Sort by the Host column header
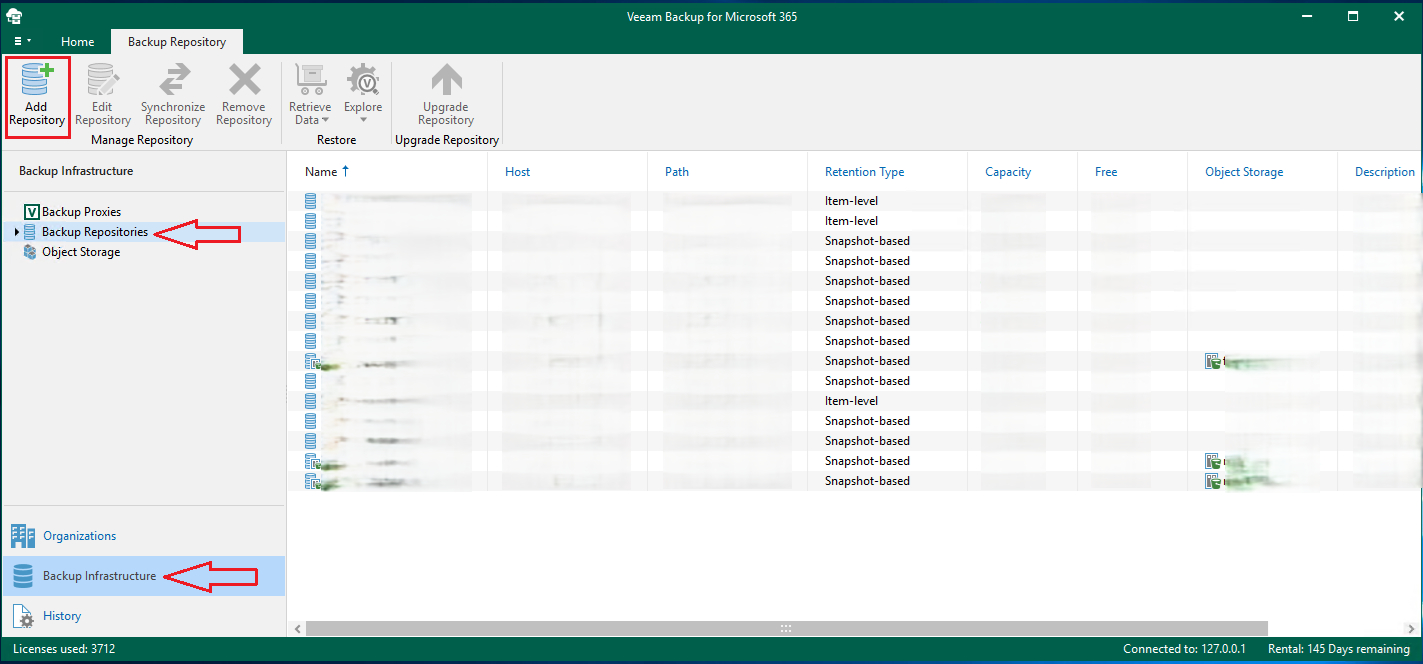This screenshot has width=1423, height=664. click(x=568, y=172)
